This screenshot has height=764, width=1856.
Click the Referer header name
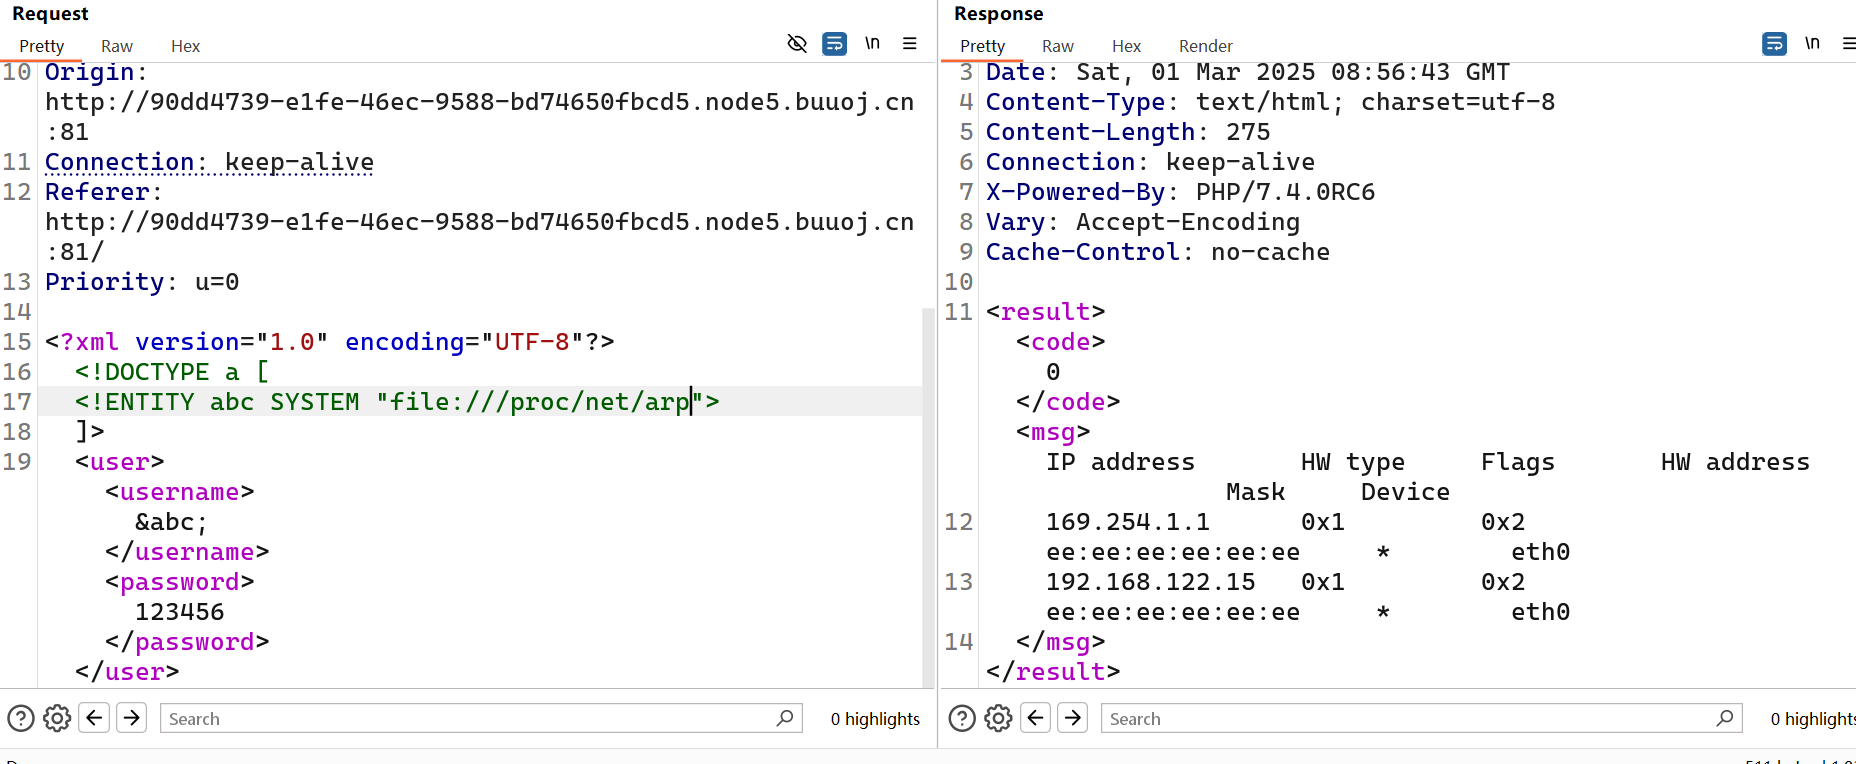(x=97, y=192)
